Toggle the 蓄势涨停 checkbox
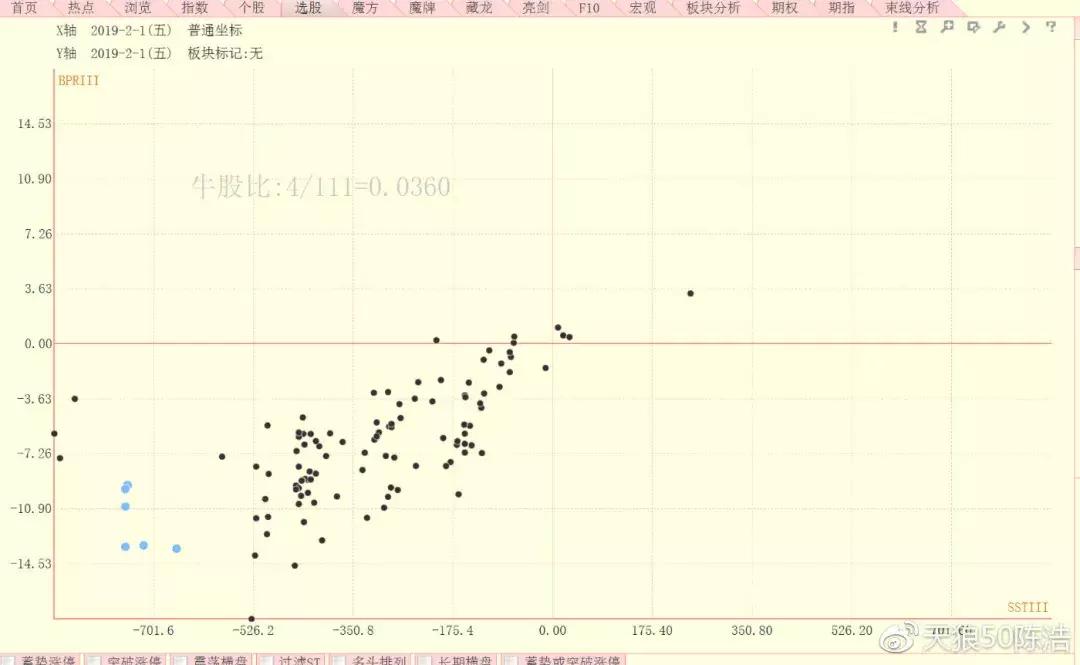This screenshot has width=1080, height=665. (x=10, y=661)
